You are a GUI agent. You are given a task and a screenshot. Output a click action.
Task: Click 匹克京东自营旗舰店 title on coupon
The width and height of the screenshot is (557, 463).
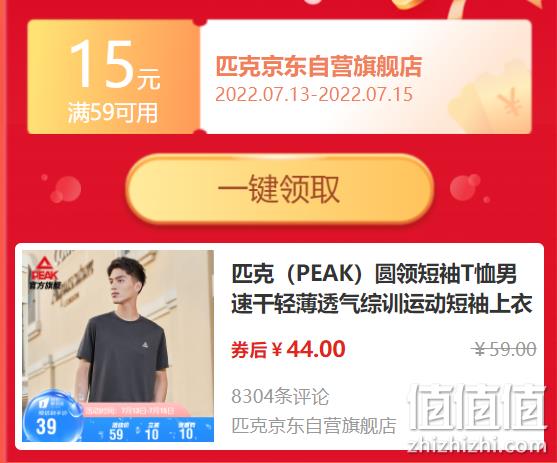click(x=319, y=66)
